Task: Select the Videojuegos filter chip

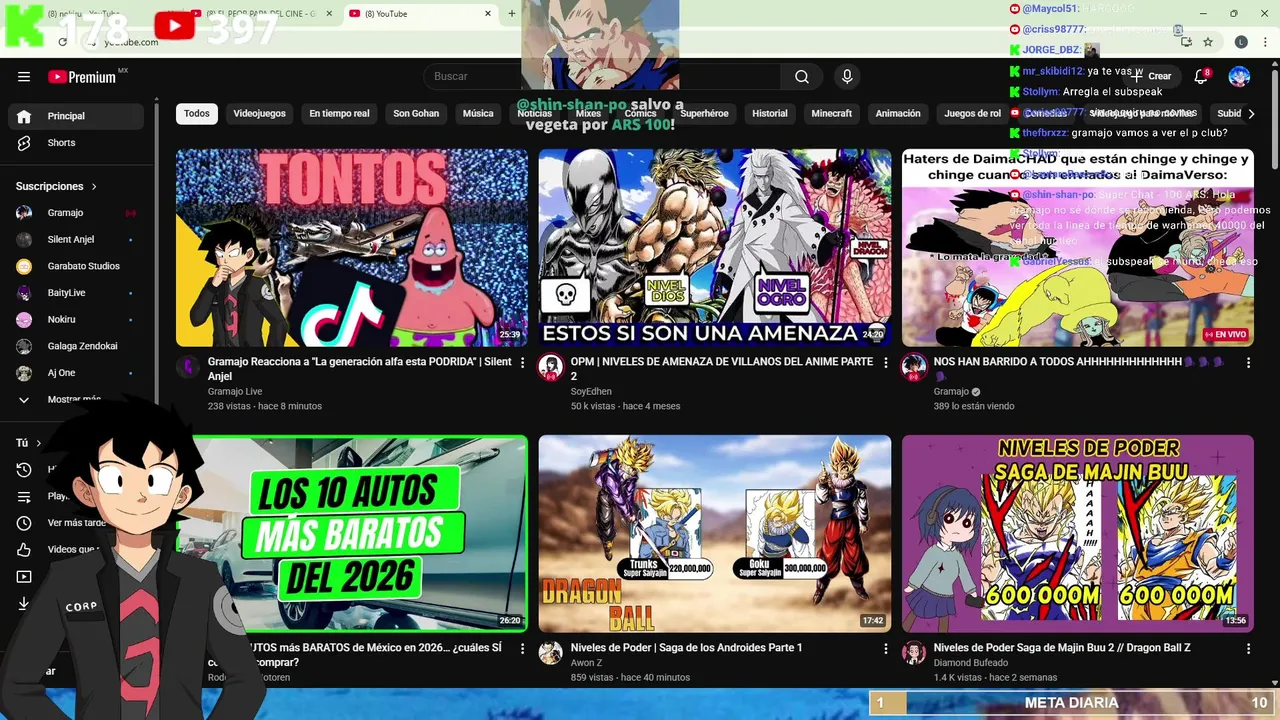Action: coord(260,113)
